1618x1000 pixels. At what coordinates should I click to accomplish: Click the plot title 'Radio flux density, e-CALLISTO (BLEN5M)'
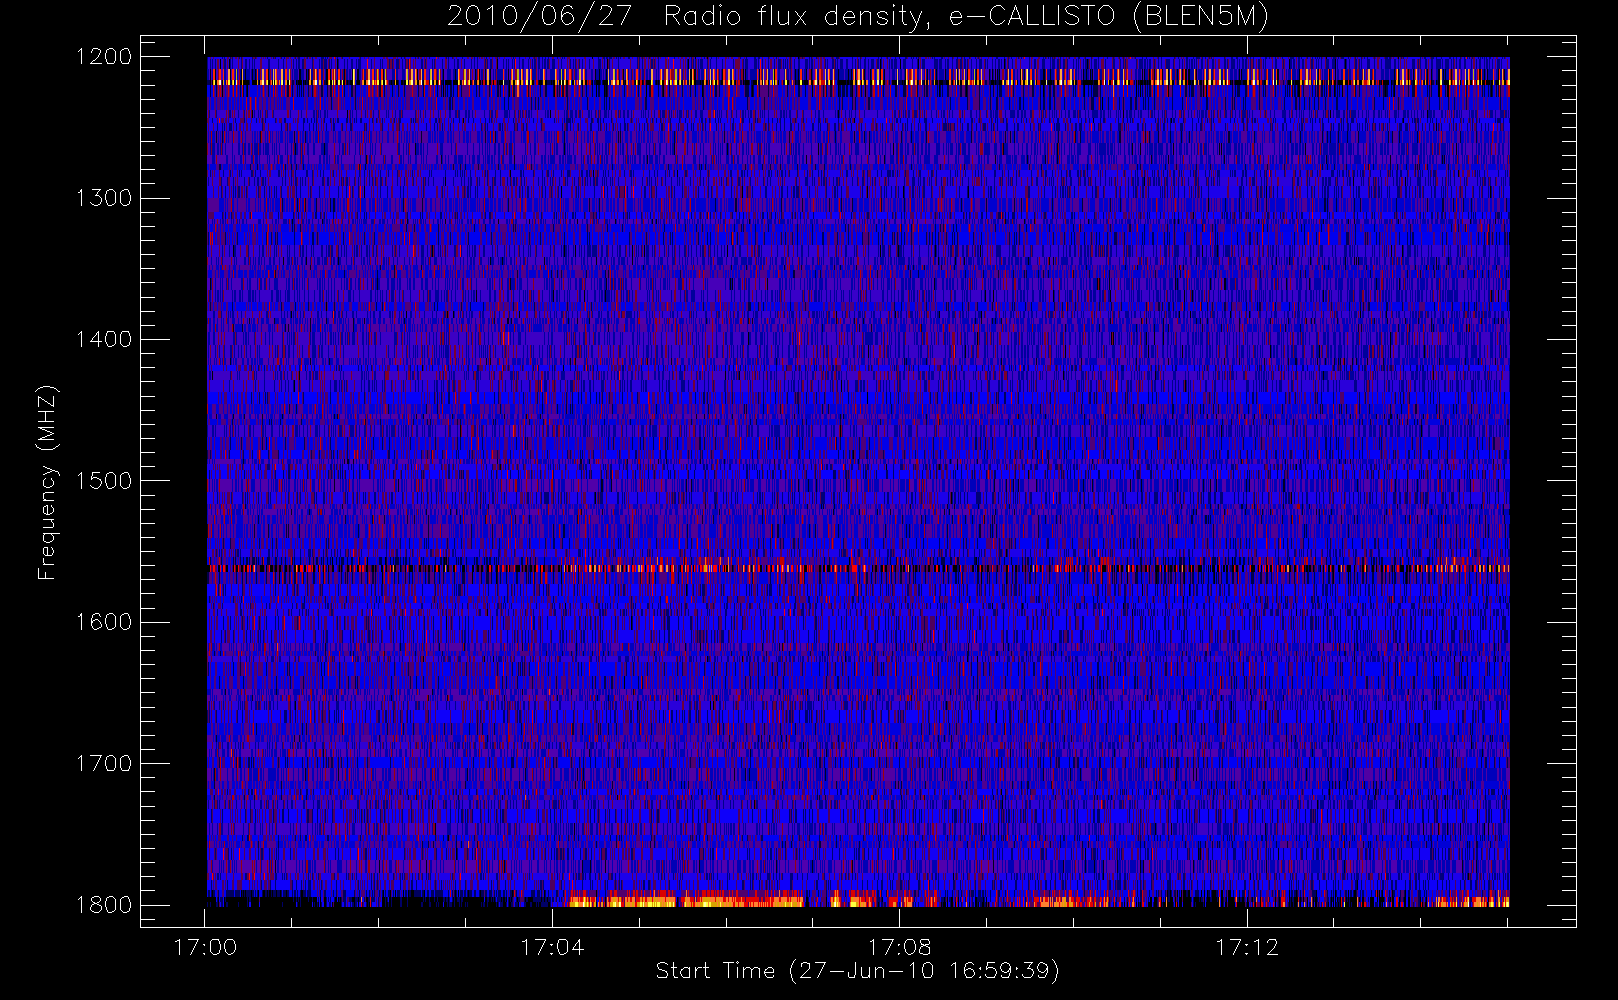click(x=966, y=17)
